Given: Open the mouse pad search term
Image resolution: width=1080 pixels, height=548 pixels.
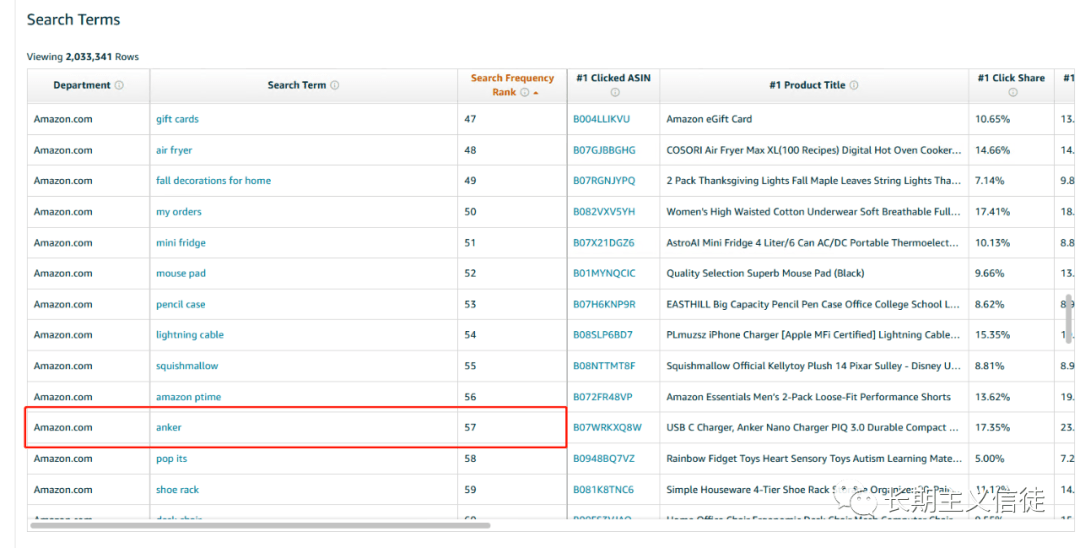Looking at the screenshot, I should [x=180, y=273].
